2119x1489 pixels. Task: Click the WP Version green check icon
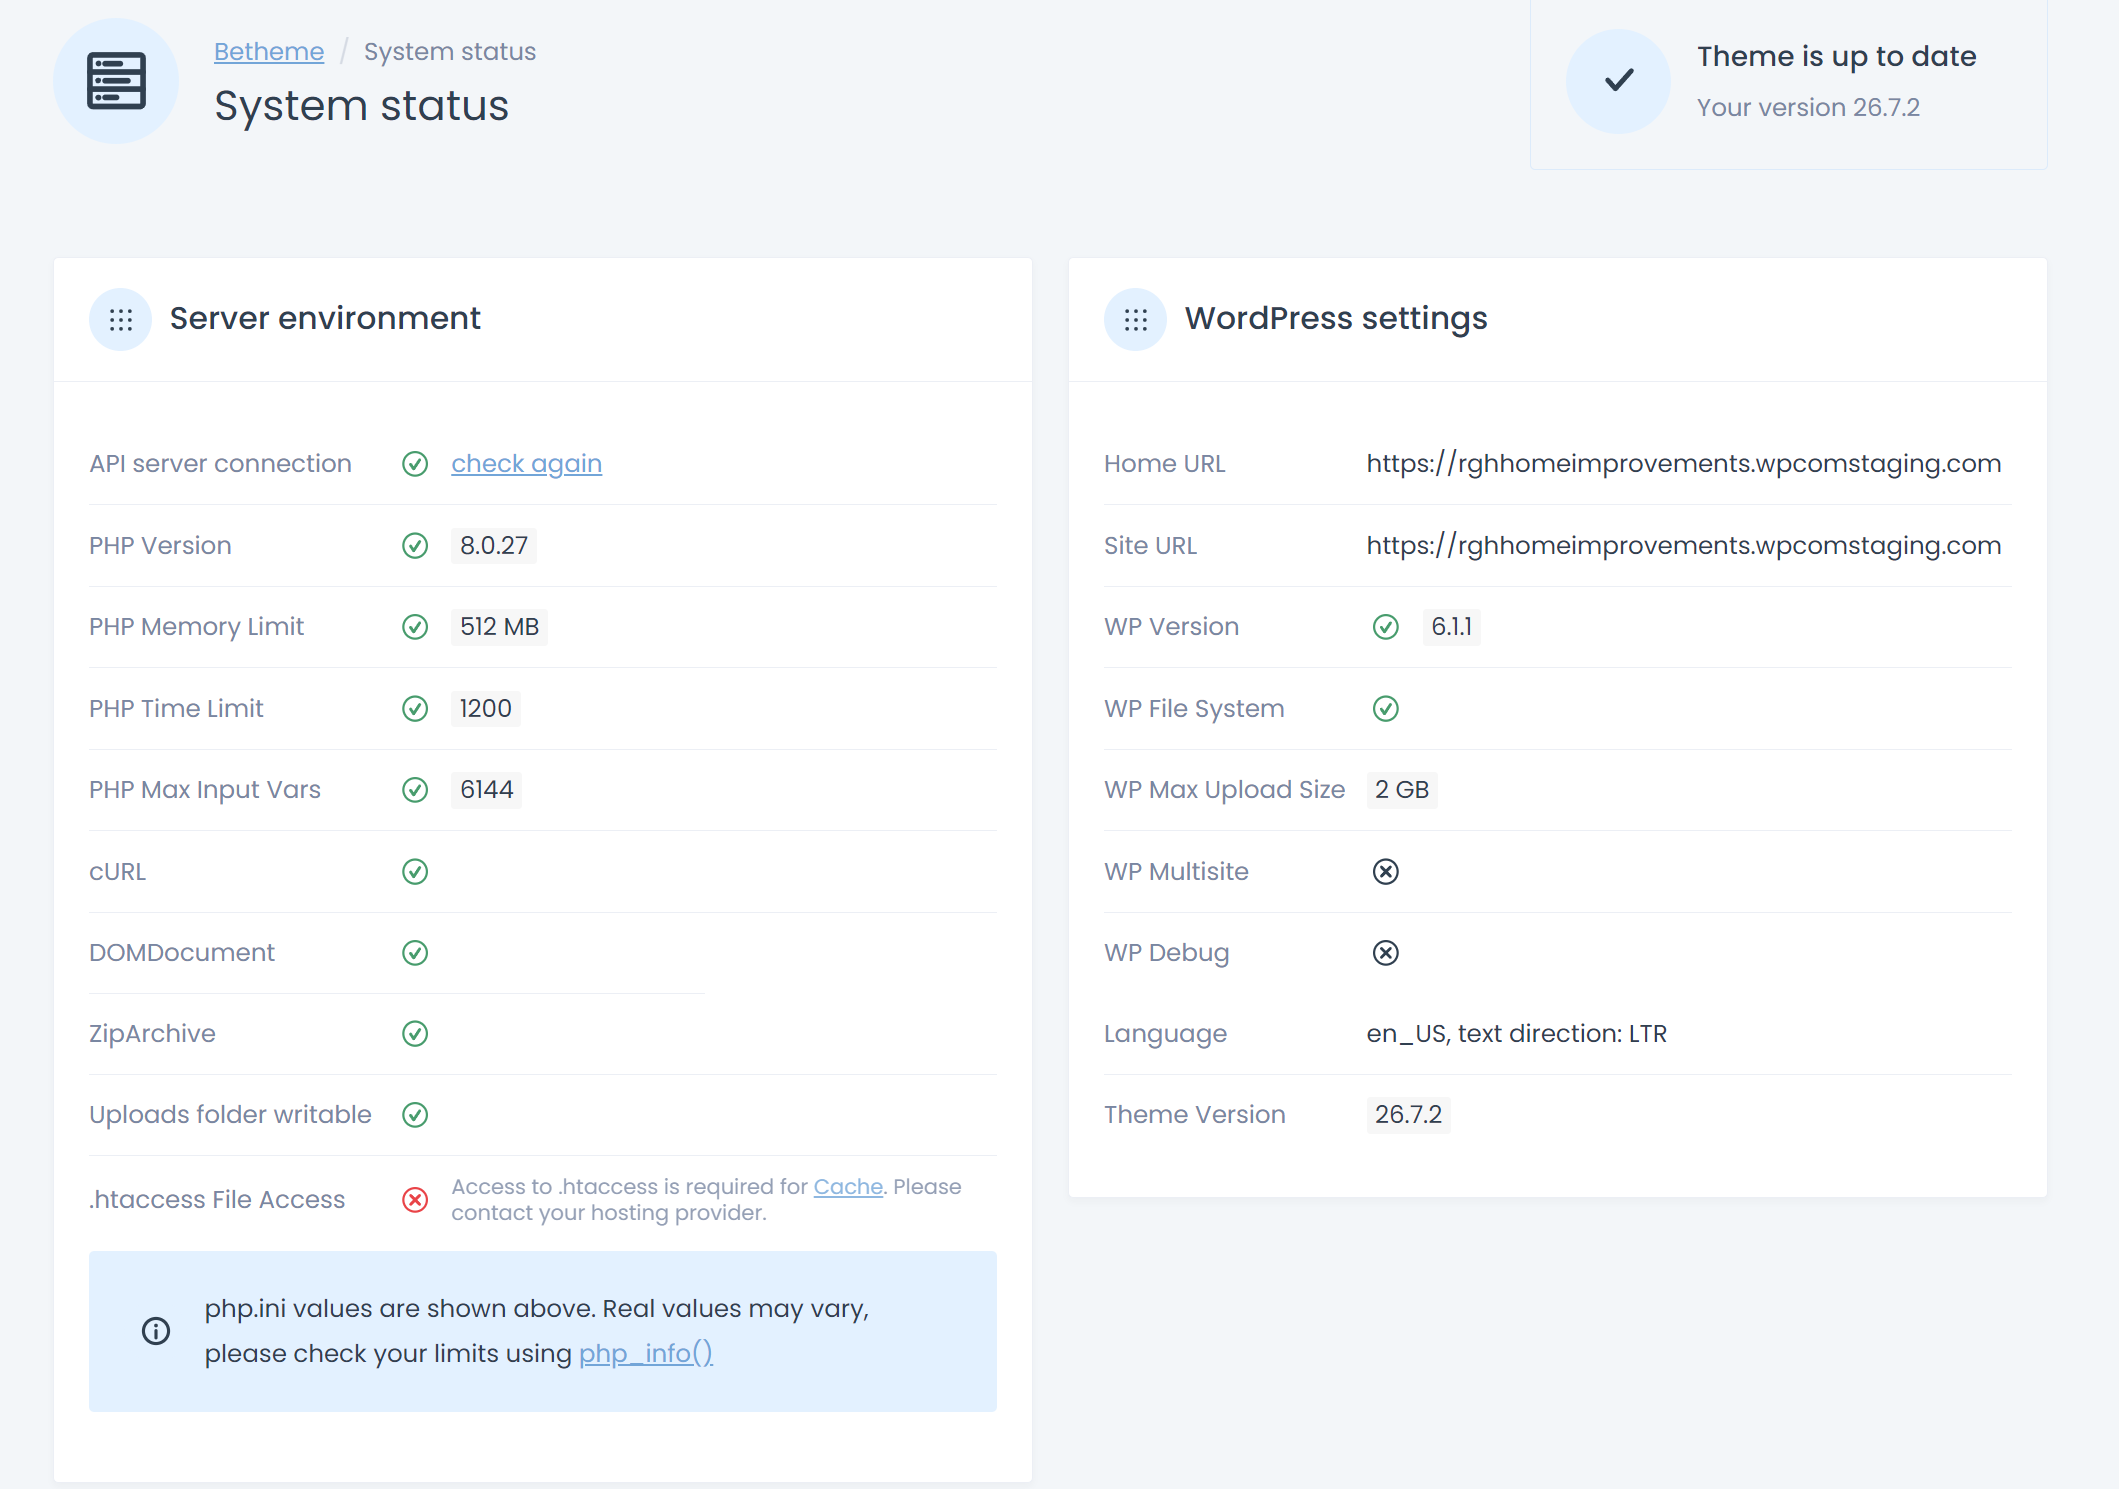coord(1386,627)
